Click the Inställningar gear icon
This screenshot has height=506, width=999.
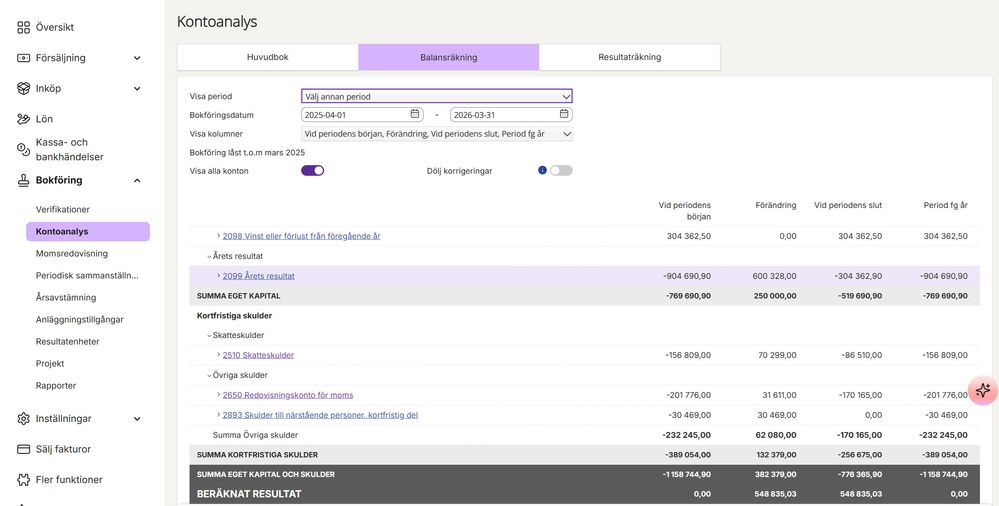coord(24,419)
